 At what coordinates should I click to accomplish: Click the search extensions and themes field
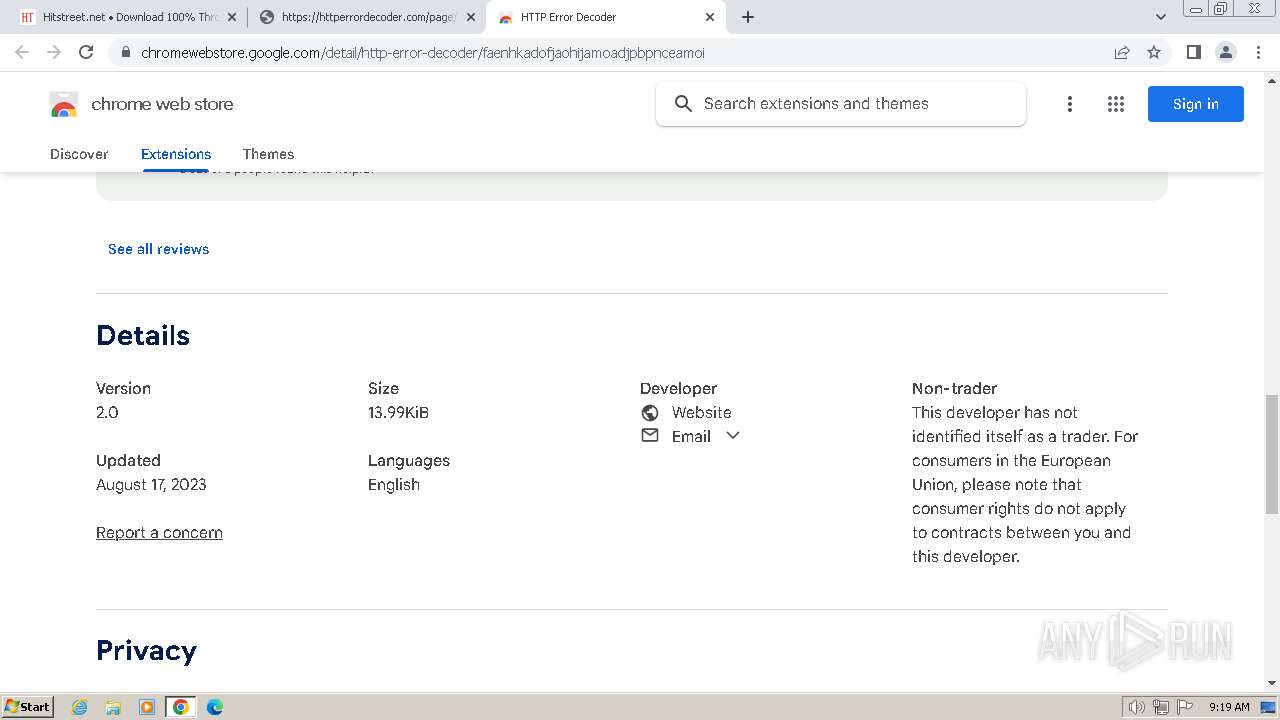pyautogui.click(x=841, y=104)
